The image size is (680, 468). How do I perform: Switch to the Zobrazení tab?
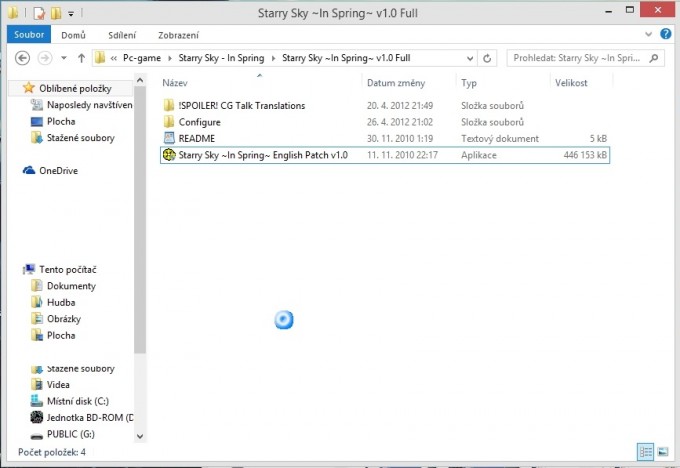pyautogui.click(x=178, y=35)
